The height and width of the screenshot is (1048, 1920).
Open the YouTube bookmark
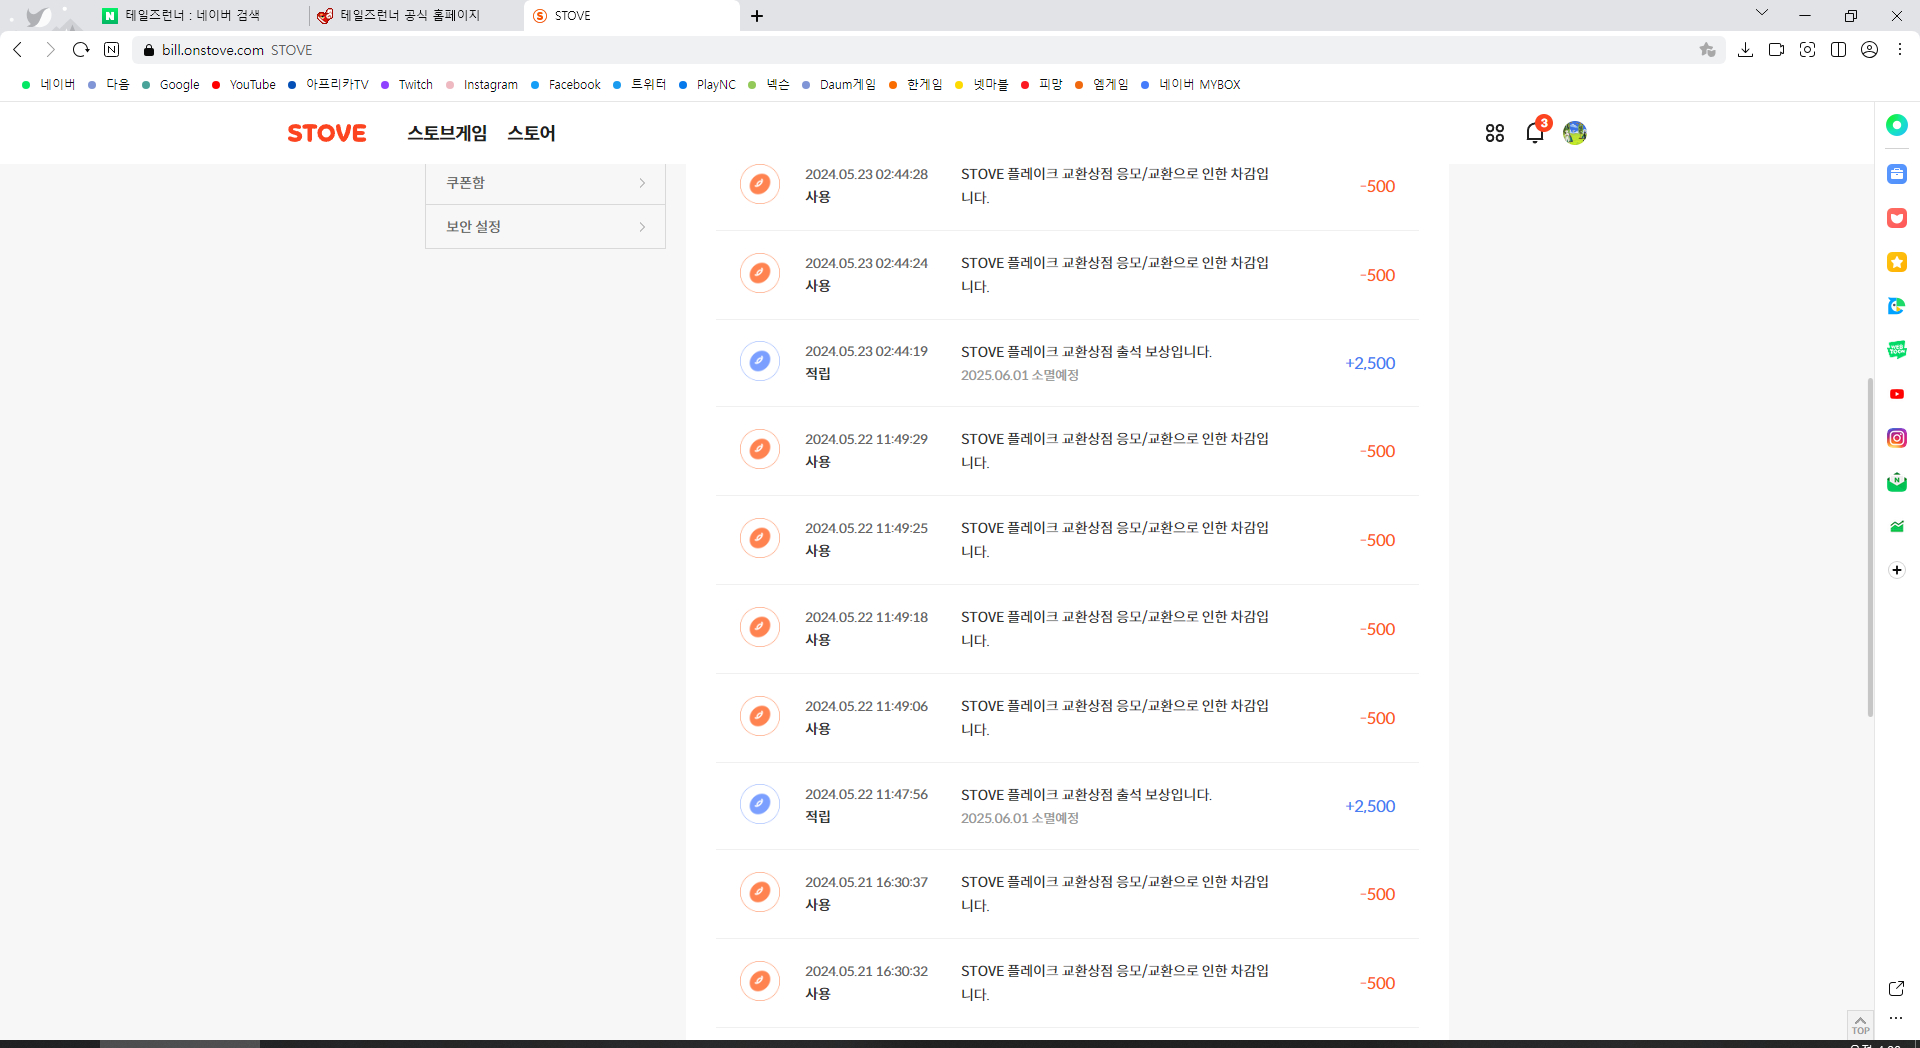(243, 85)
